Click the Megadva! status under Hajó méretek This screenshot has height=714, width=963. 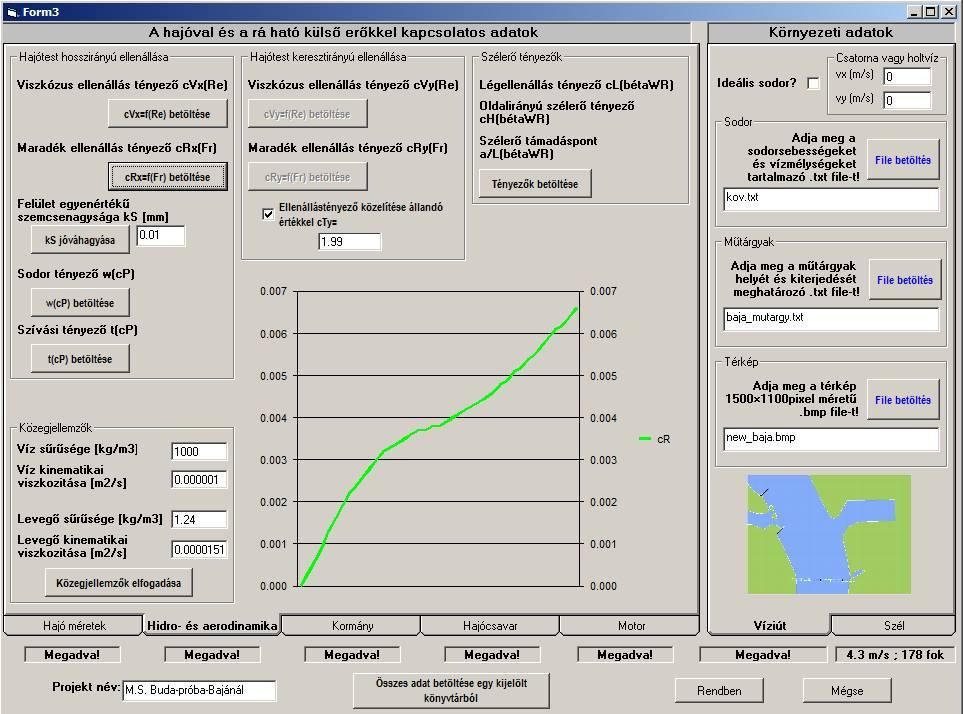72,654
